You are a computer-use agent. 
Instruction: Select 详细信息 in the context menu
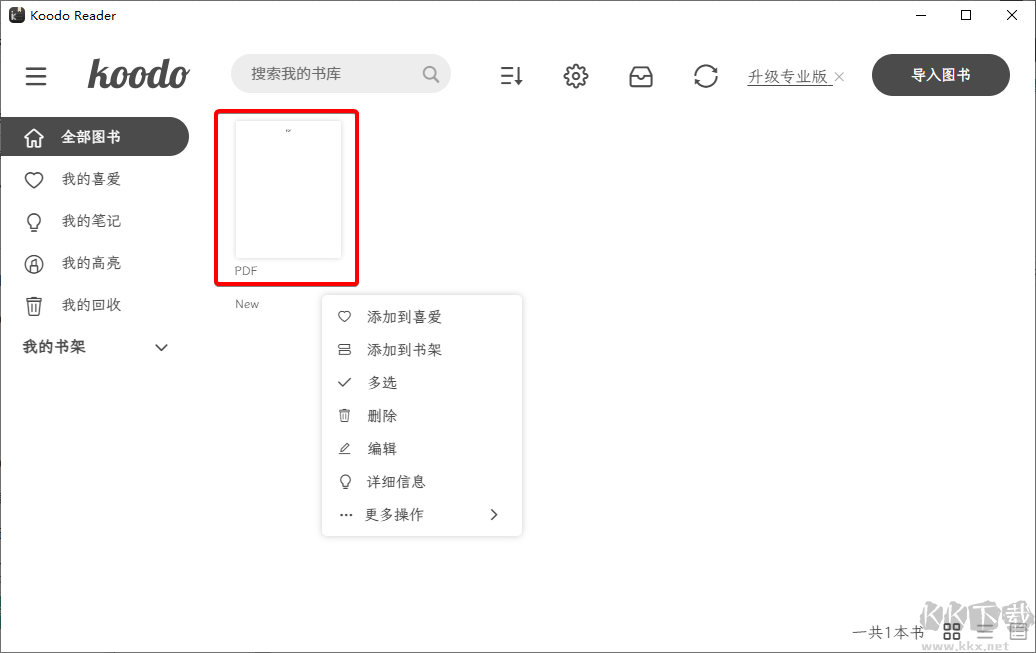[x=396, y=481]
